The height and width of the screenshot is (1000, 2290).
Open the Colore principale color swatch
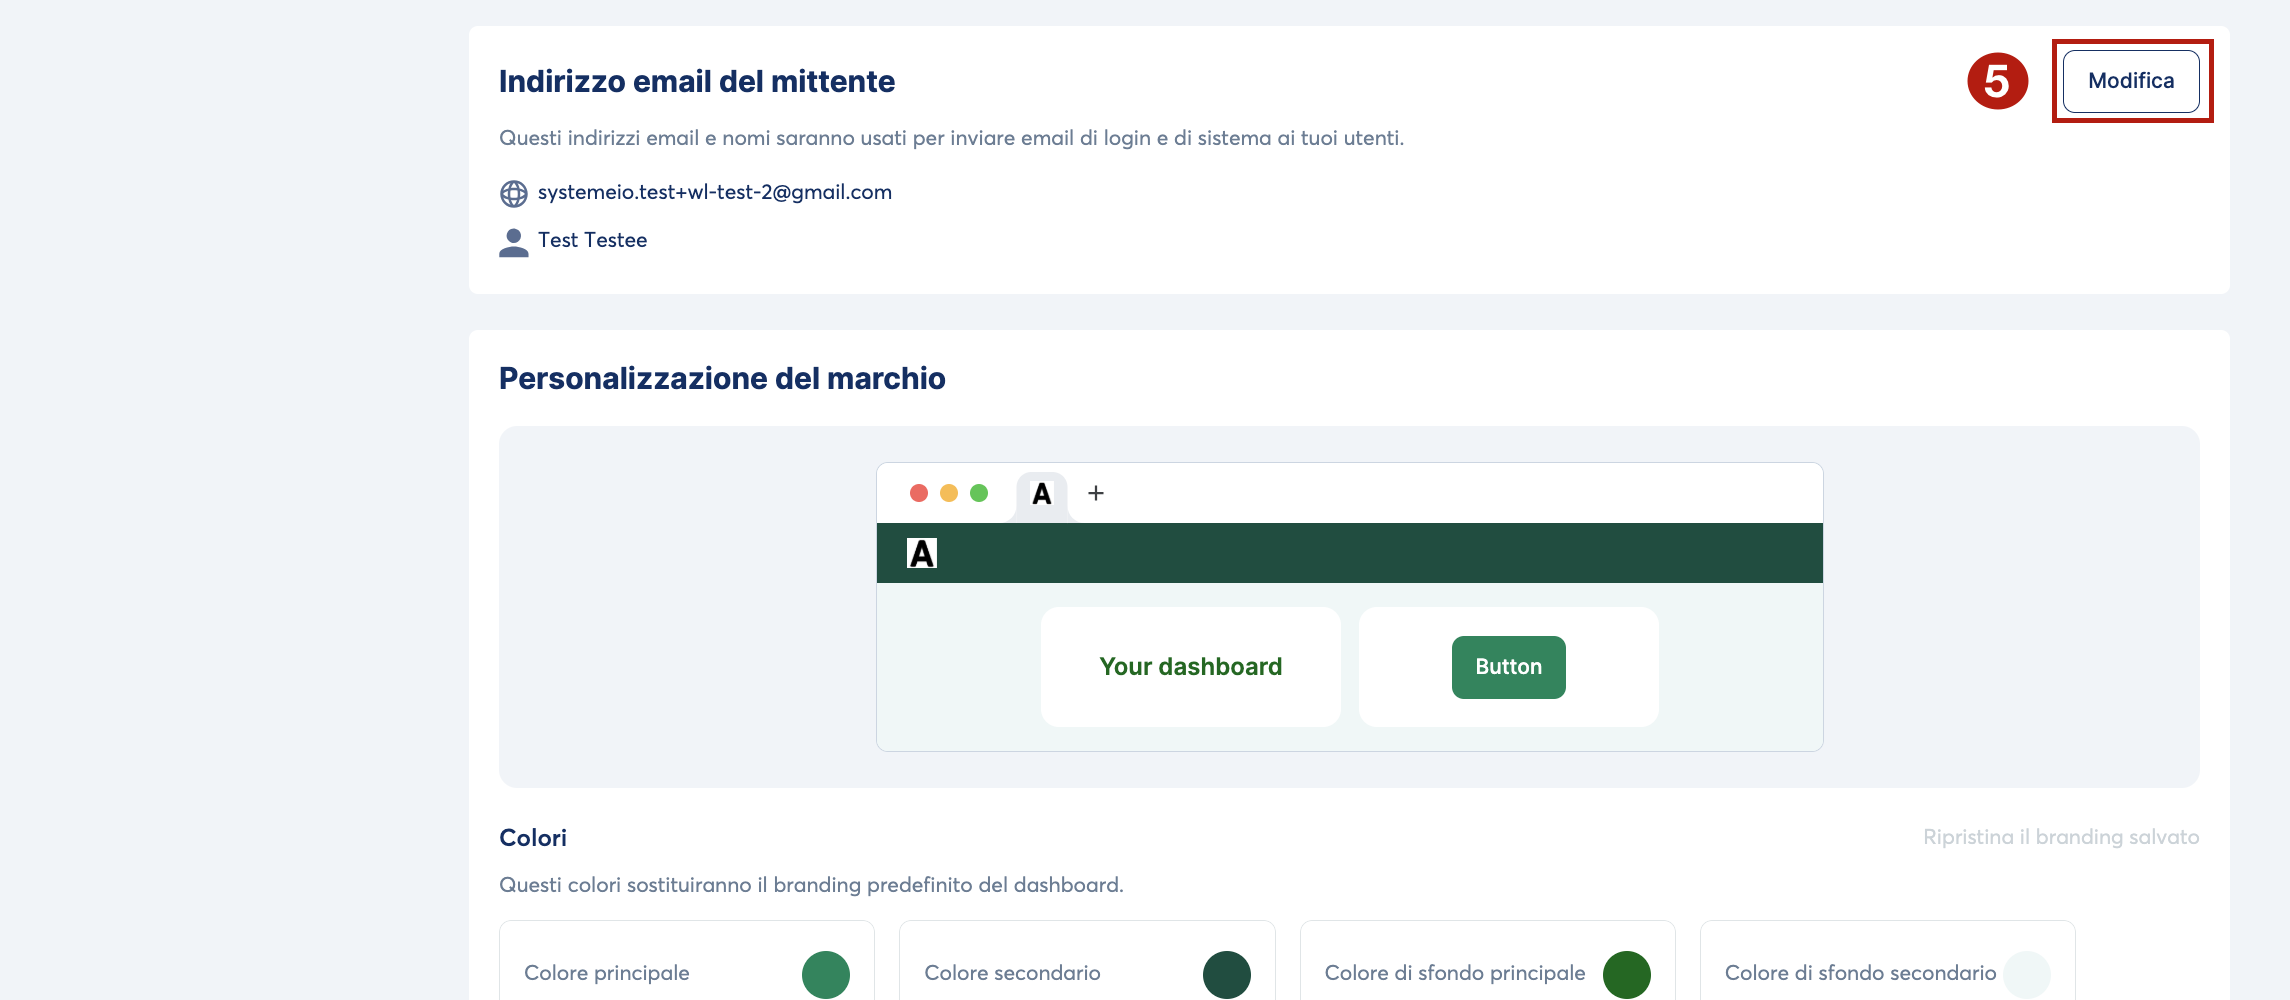pos(826,974)
